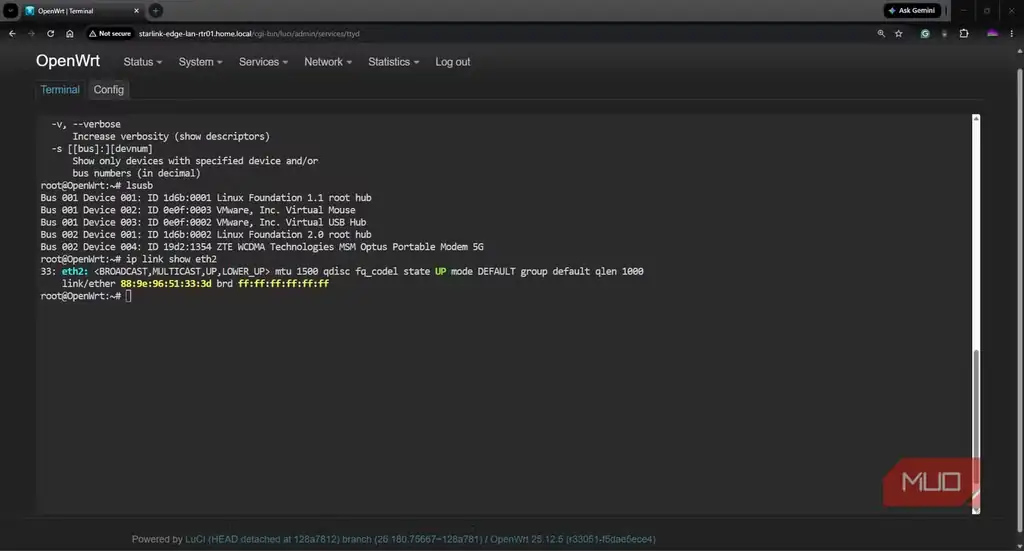Close the OpenWrt Terminal browser tab
Image resolution: width=1024 pixels, height=551 pixels.
pos(136,10)
